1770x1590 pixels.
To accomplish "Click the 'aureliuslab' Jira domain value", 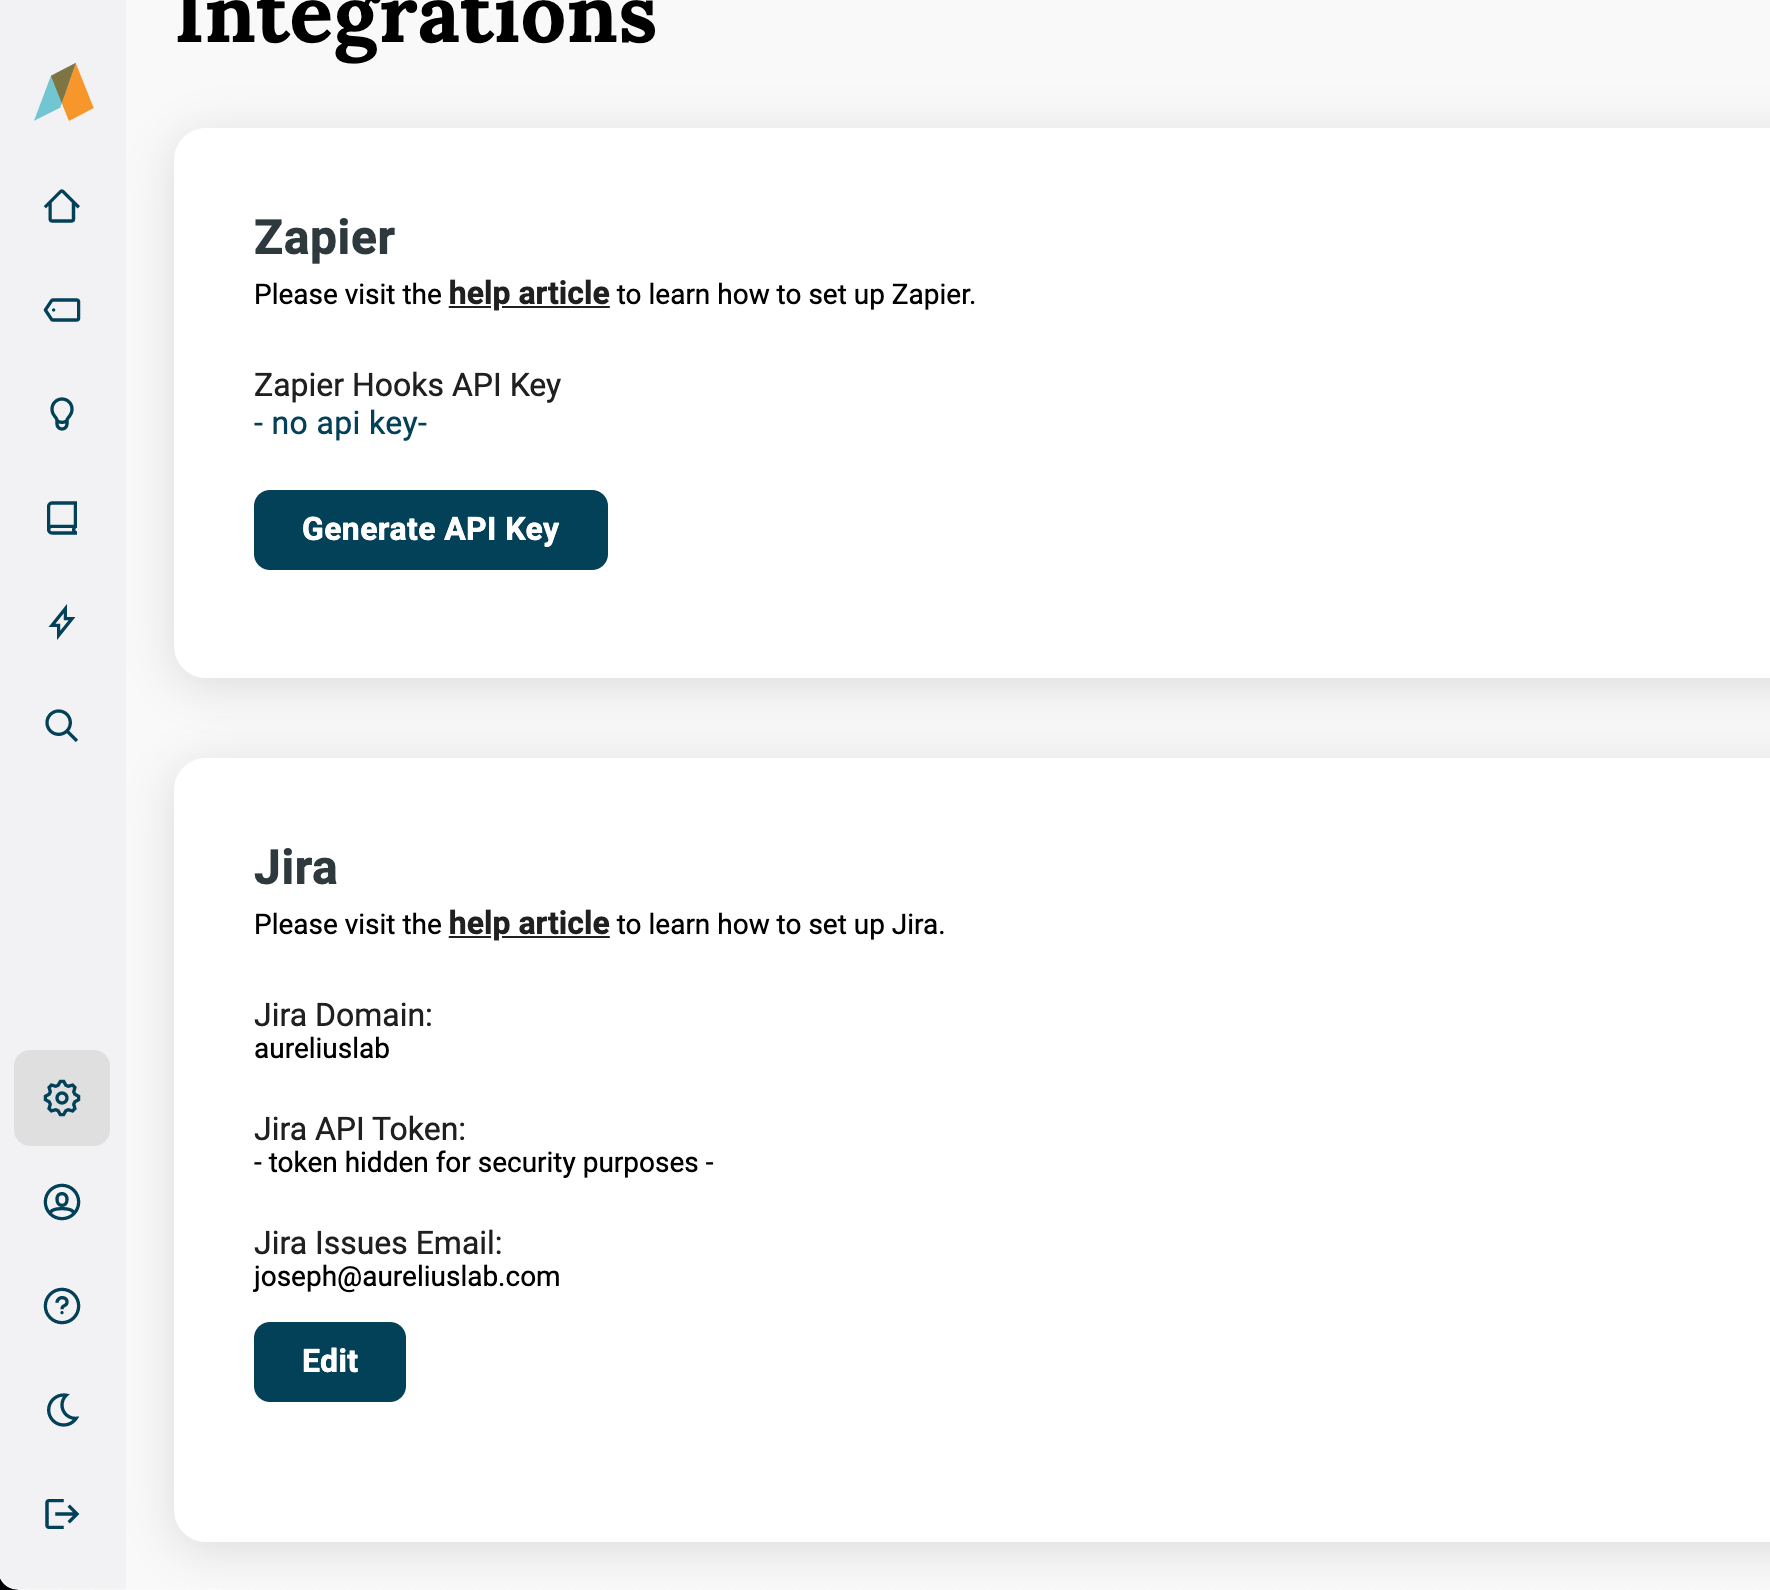I will pos(322,1049).
